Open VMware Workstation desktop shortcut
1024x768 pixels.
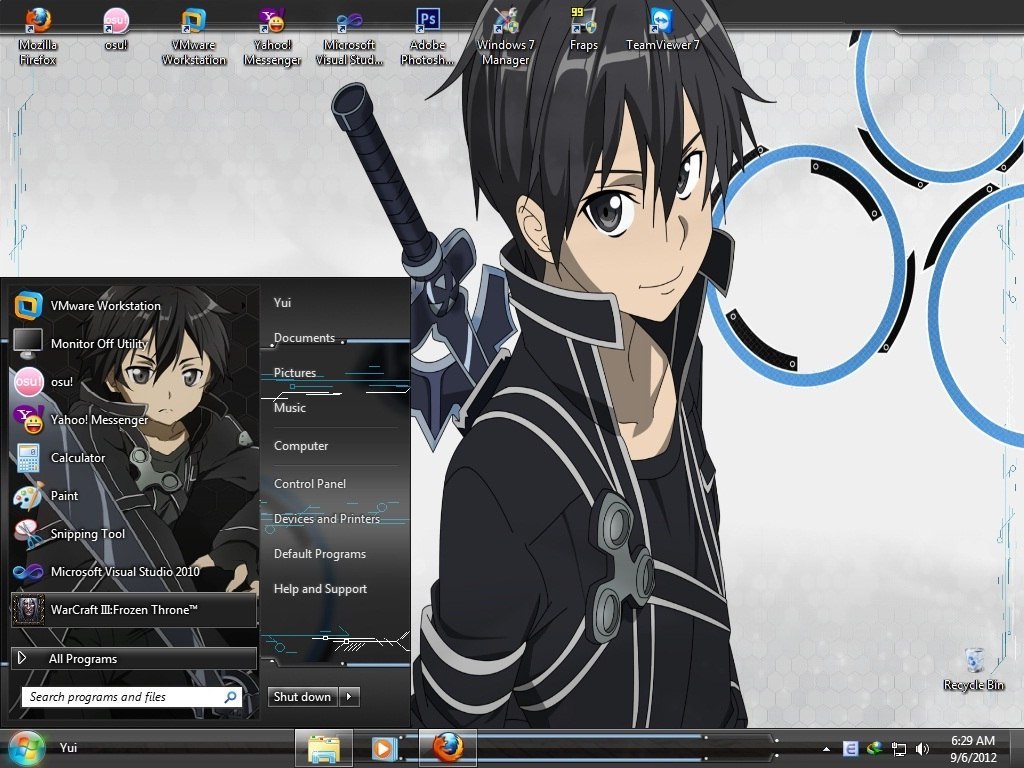[x=193, y=36]
